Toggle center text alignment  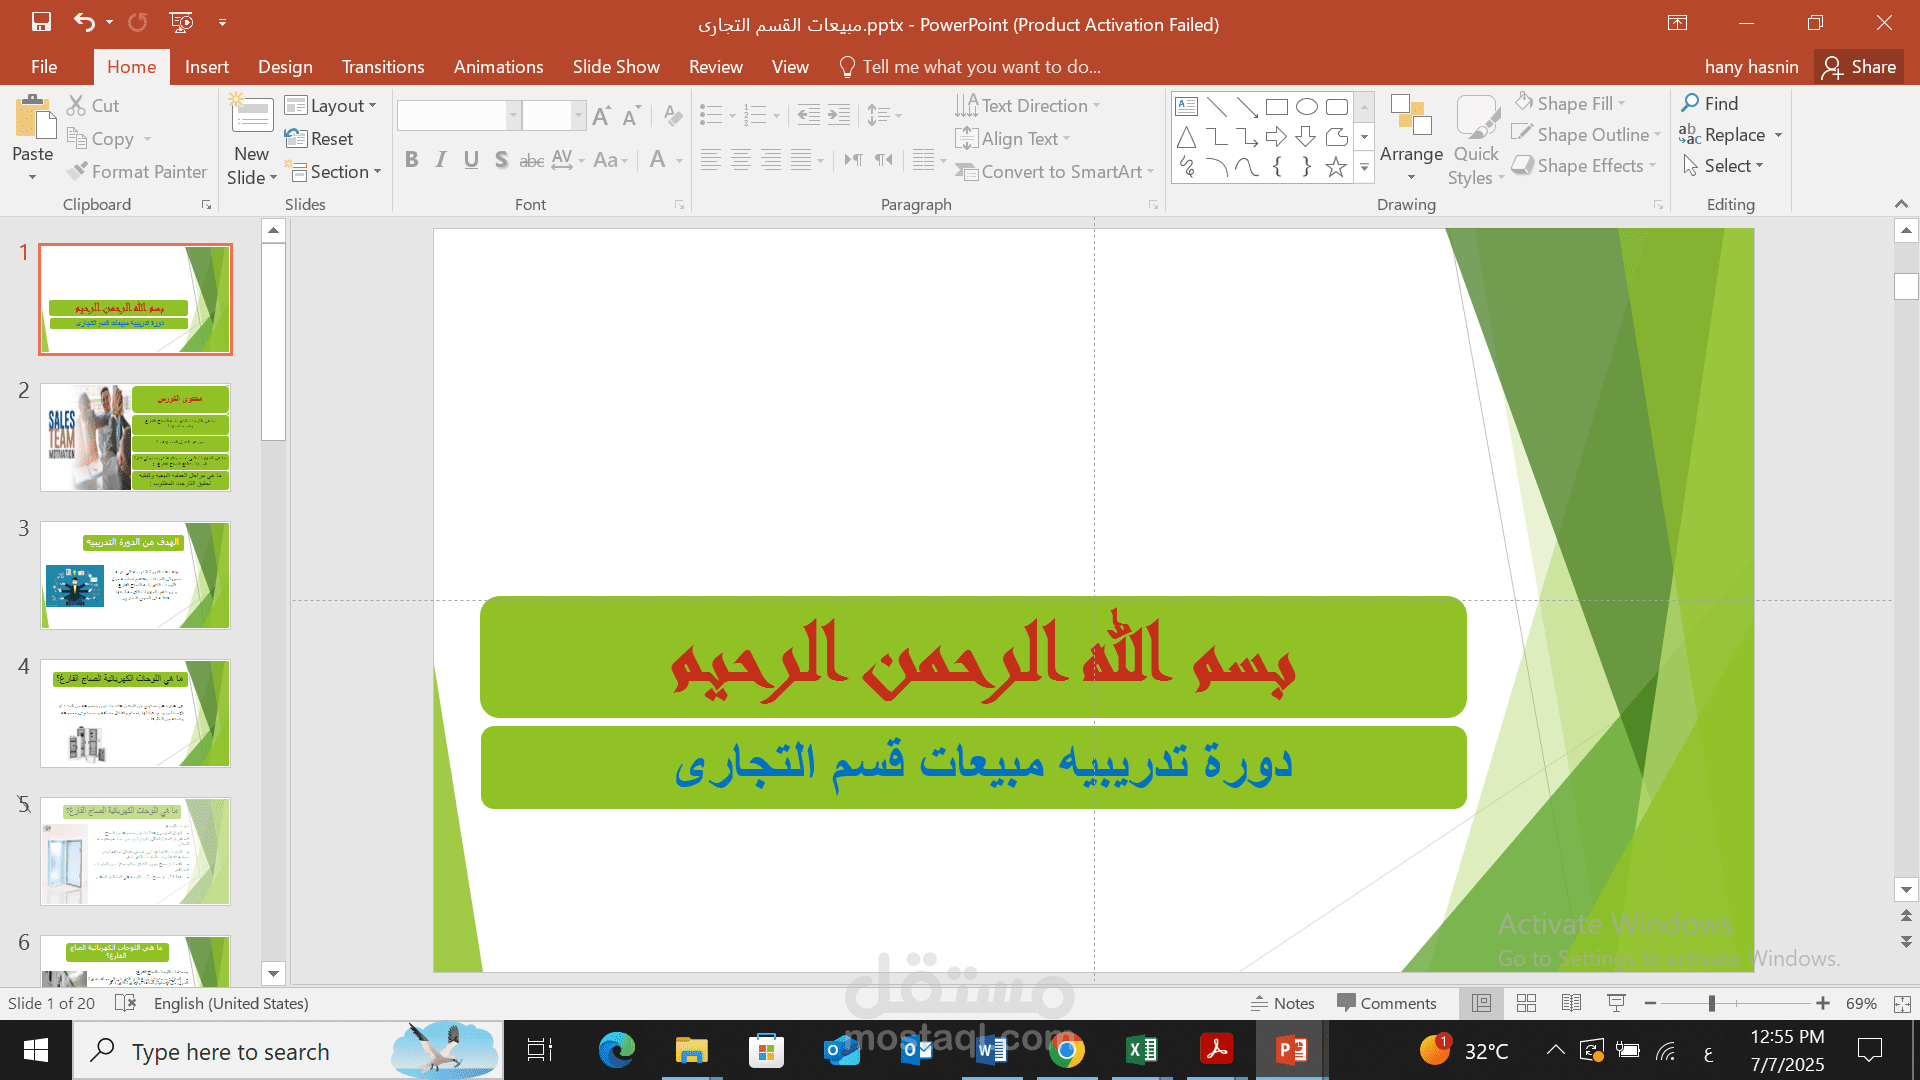point(741,160)
